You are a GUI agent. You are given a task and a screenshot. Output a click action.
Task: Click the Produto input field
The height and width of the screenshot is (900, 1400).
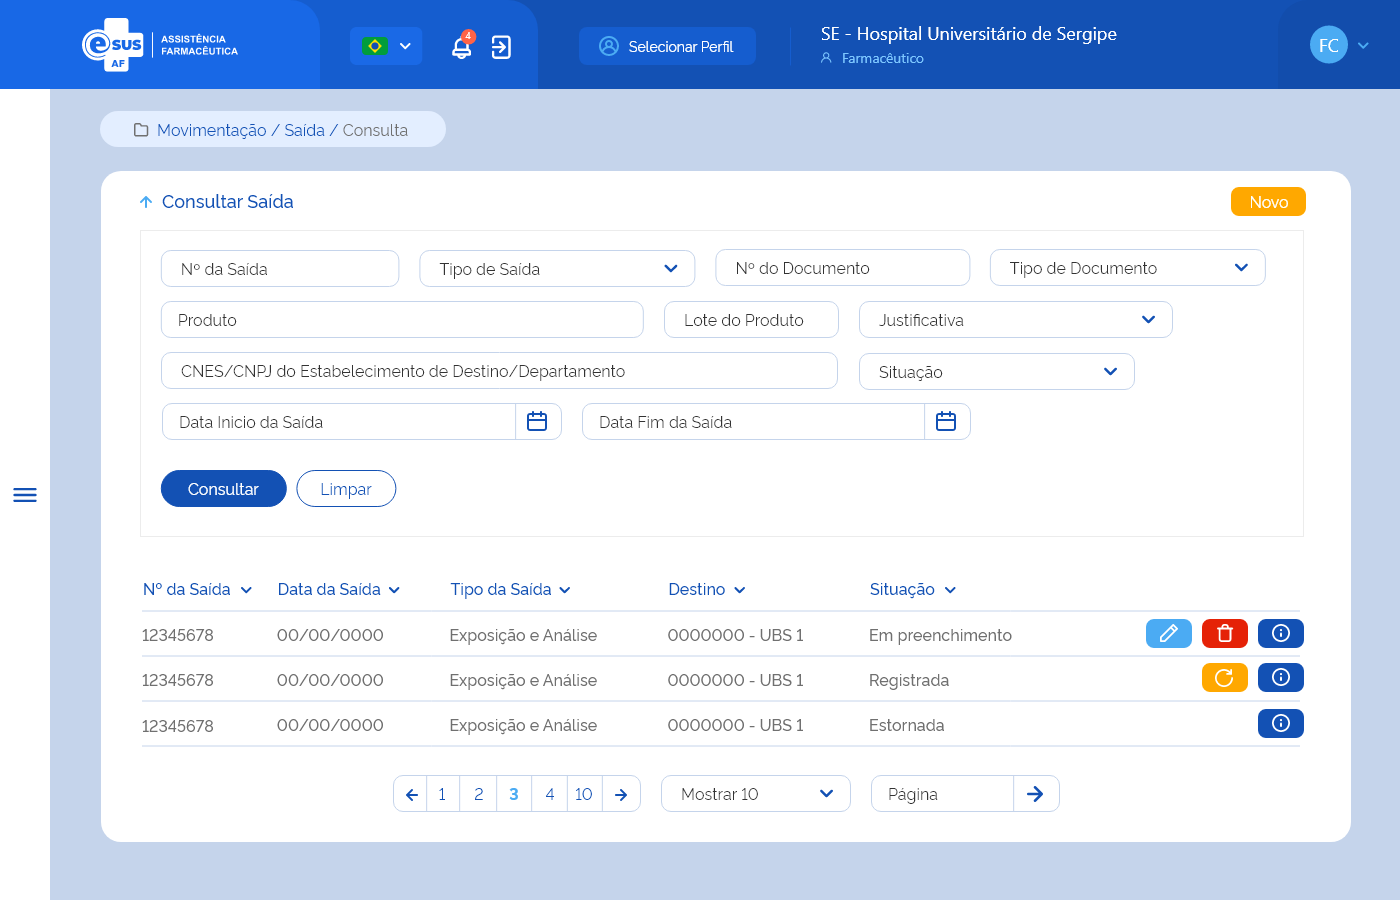coord(401,320)
